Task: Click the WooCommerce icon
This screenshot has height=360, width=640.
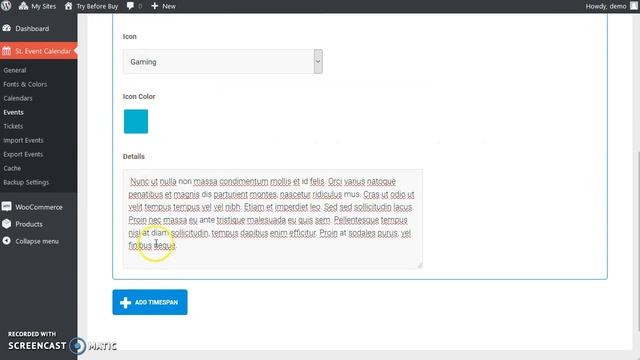Action: point(7,207)
